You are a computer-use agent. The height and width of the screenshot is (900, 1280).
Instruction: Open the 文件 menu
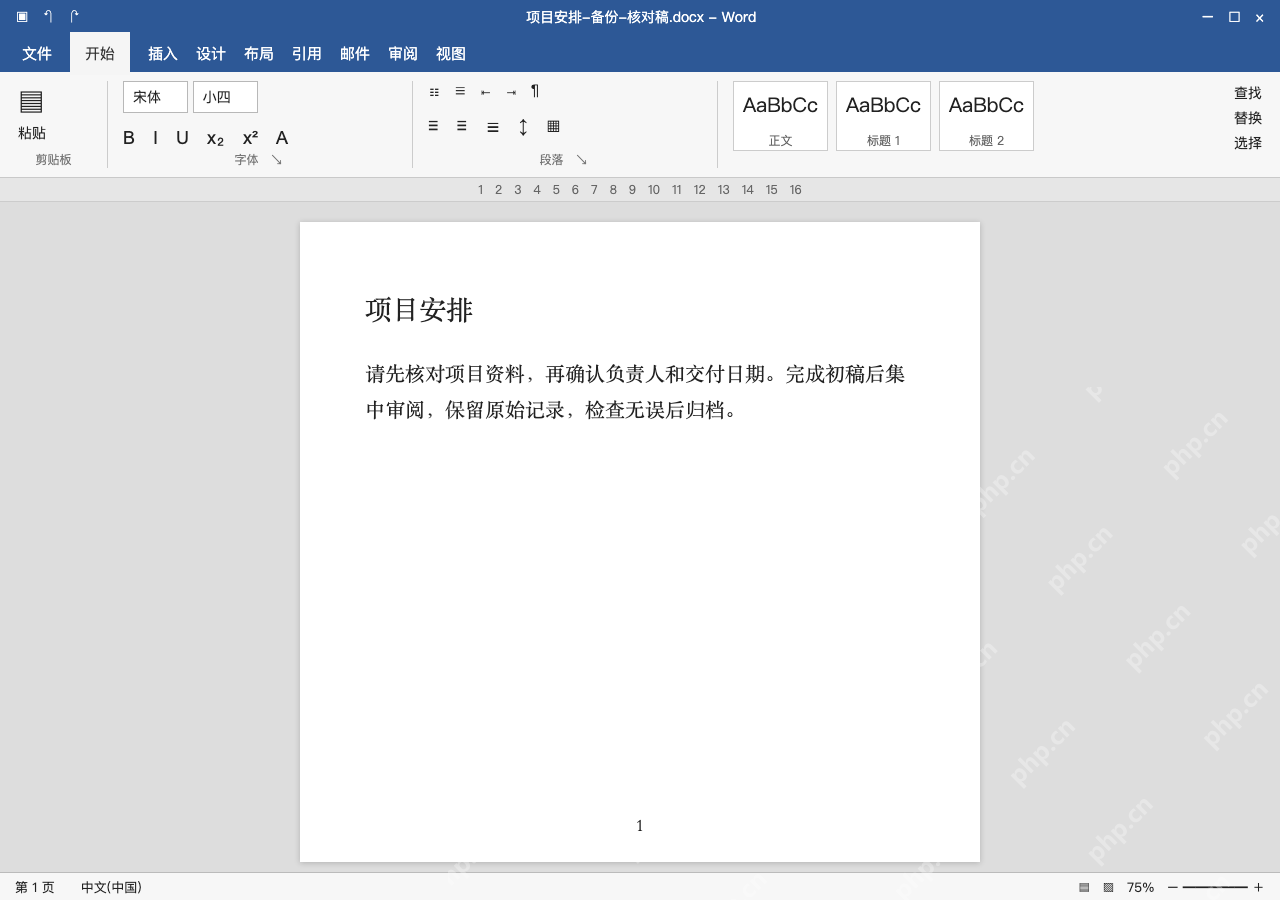click(37, 54)
